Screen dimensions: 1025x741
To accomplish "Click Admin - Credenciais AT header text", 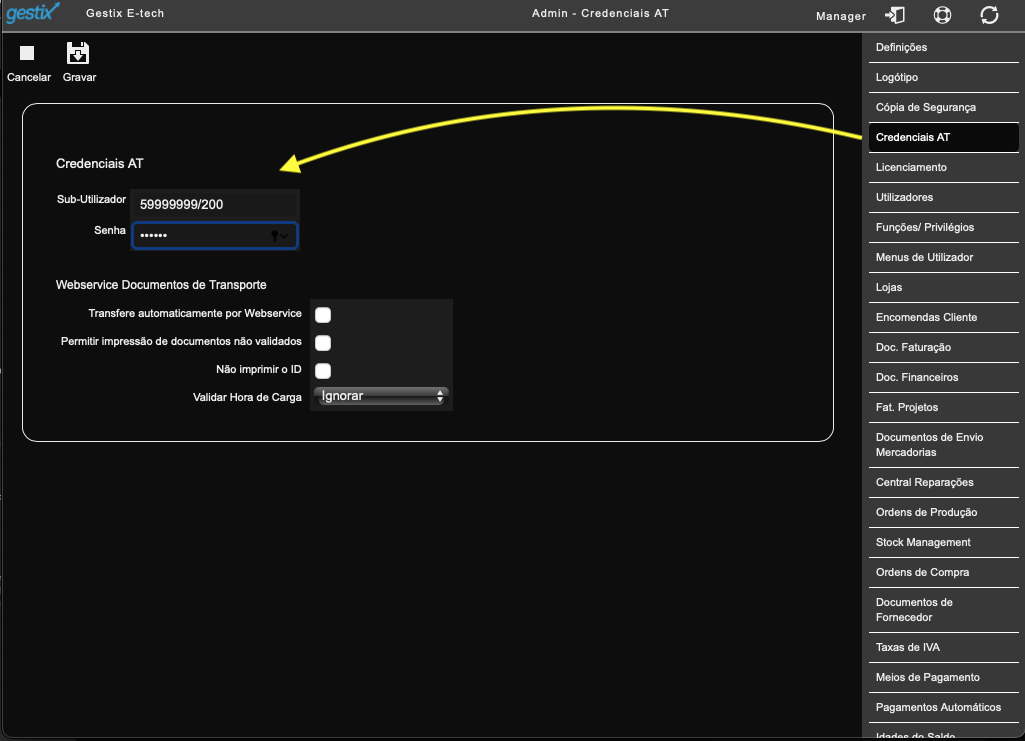I will 600,13.
